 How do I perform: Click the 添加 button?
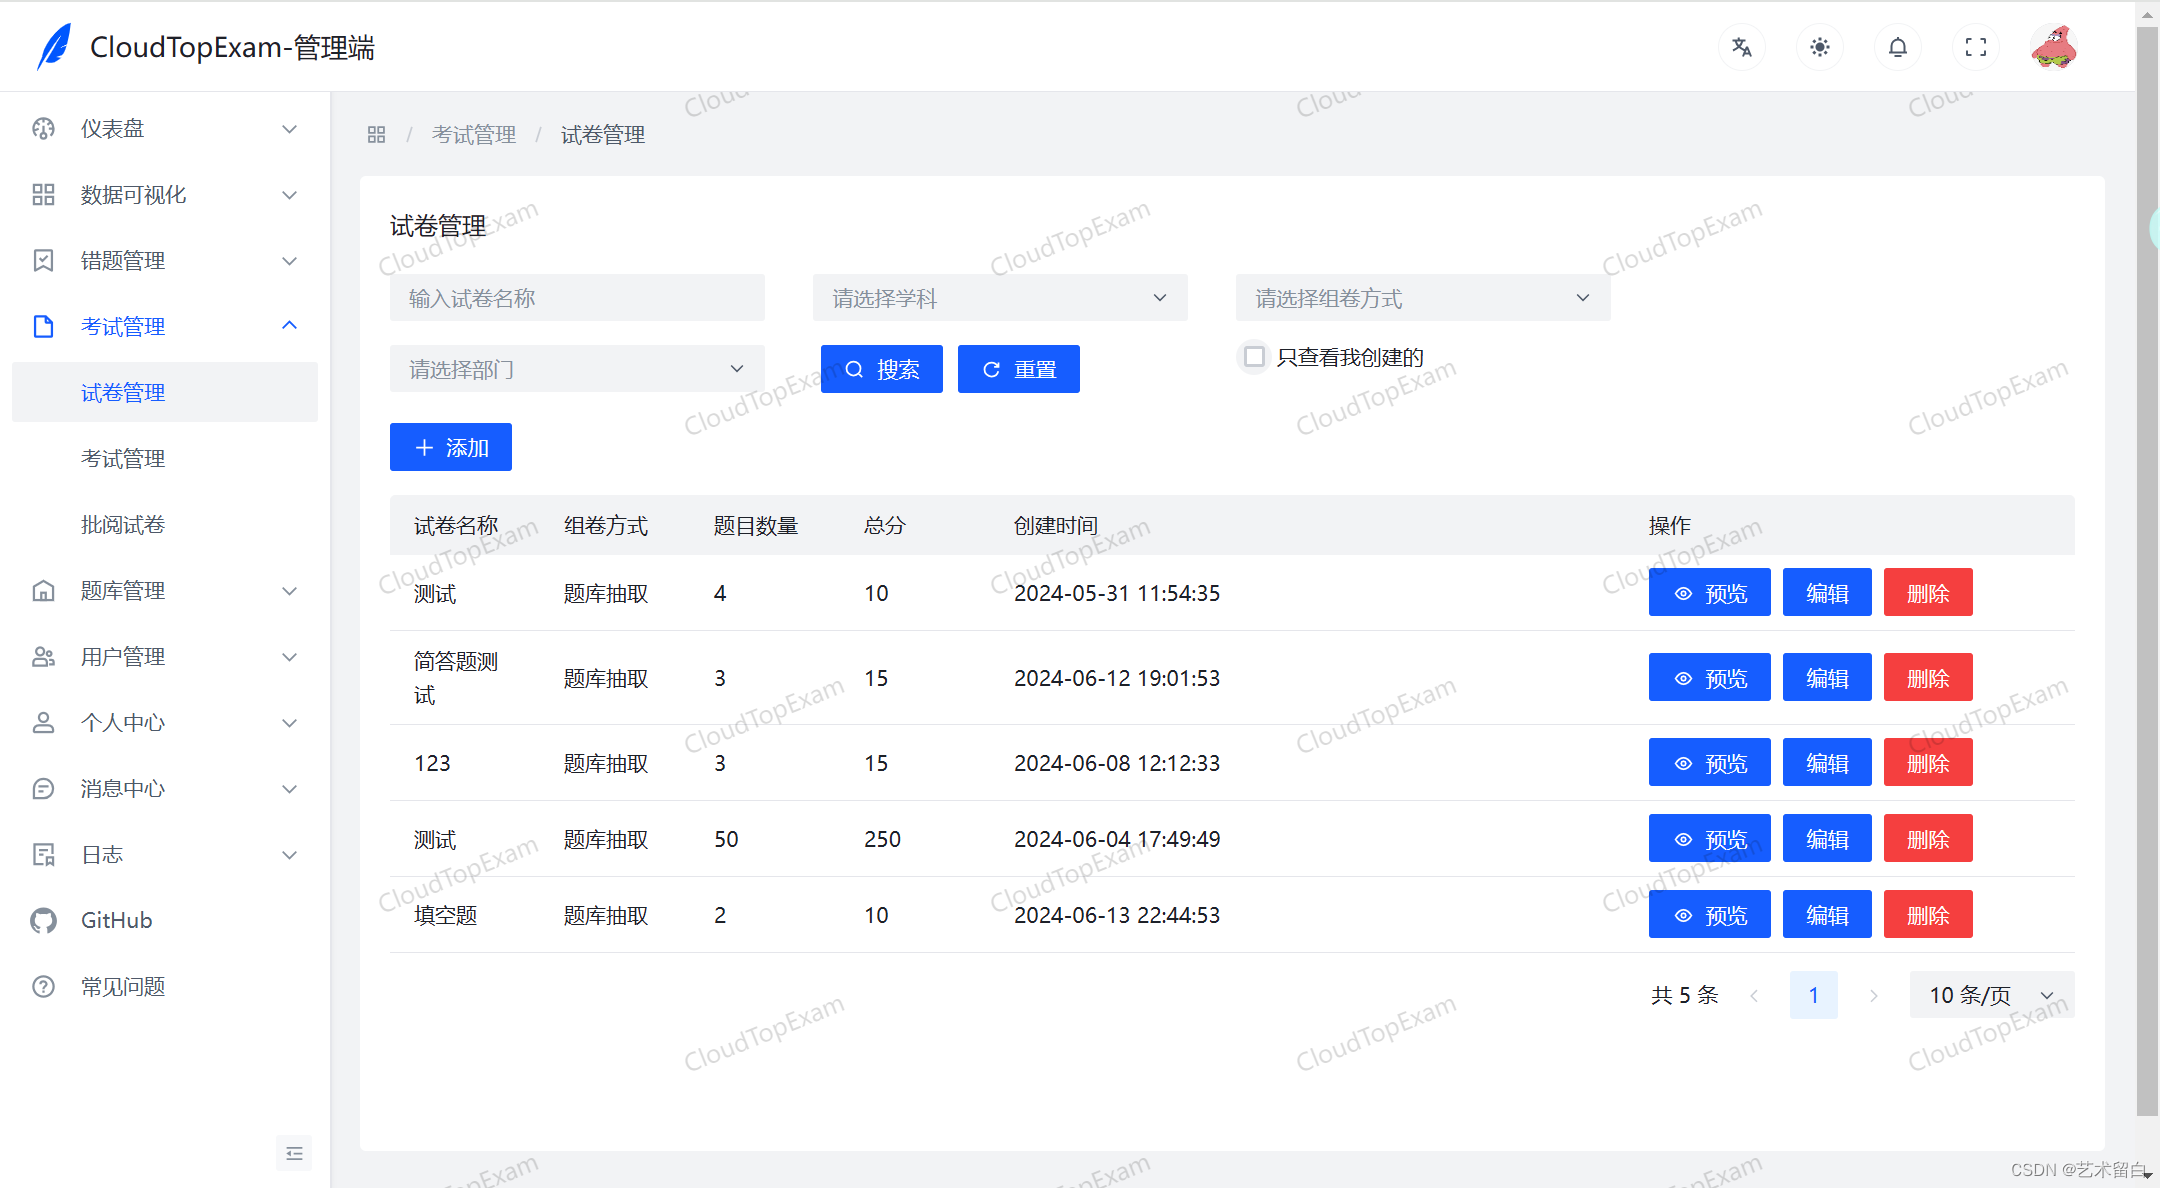click(x=450, y=447)
